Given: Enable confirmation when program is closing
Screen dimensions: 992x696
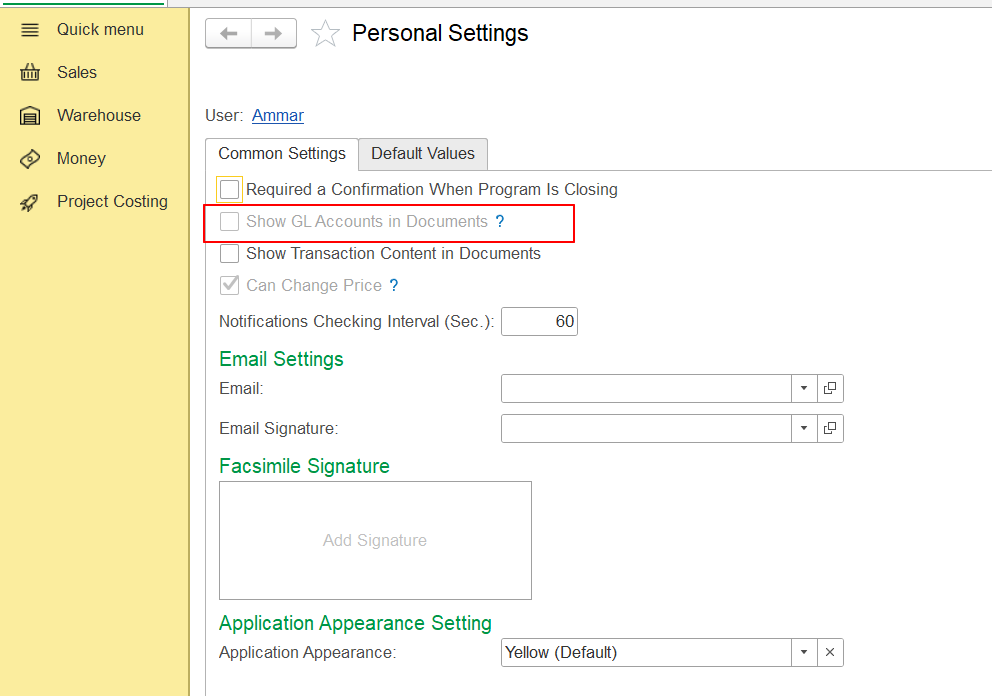Looking at the screenshot, I should pyautogui.click(x=230, y=190).
